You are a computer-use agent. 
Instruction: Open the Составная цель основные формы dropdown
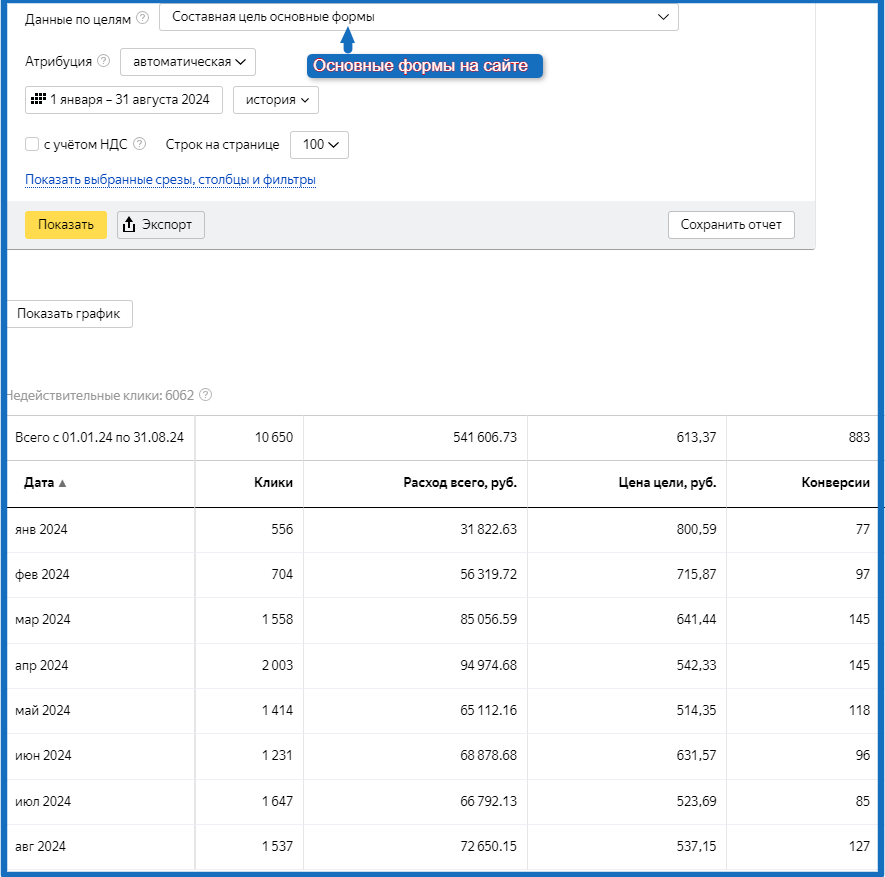418,17
